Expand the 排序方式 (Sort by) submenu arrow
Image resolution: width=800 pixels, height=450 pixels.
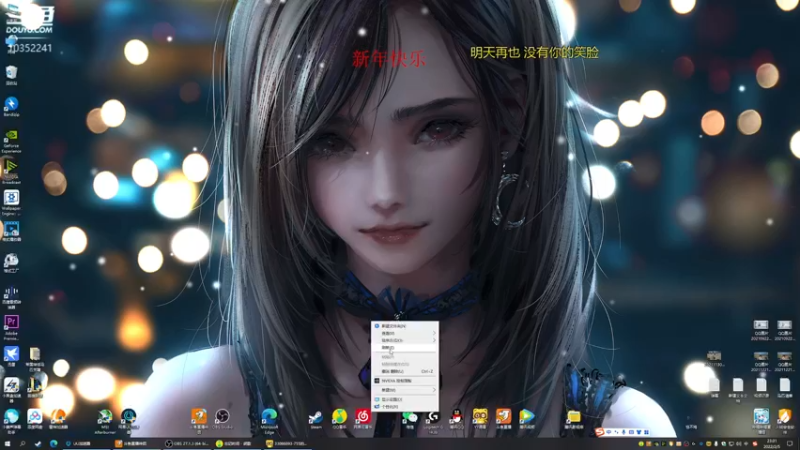tap(434, 340)
